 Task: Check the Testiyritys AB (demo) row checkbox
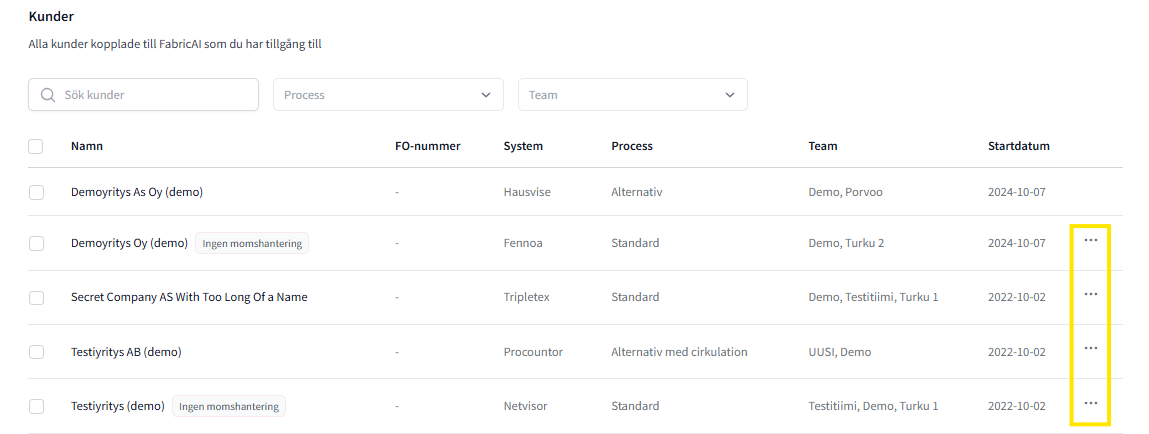tap(37, 352)
